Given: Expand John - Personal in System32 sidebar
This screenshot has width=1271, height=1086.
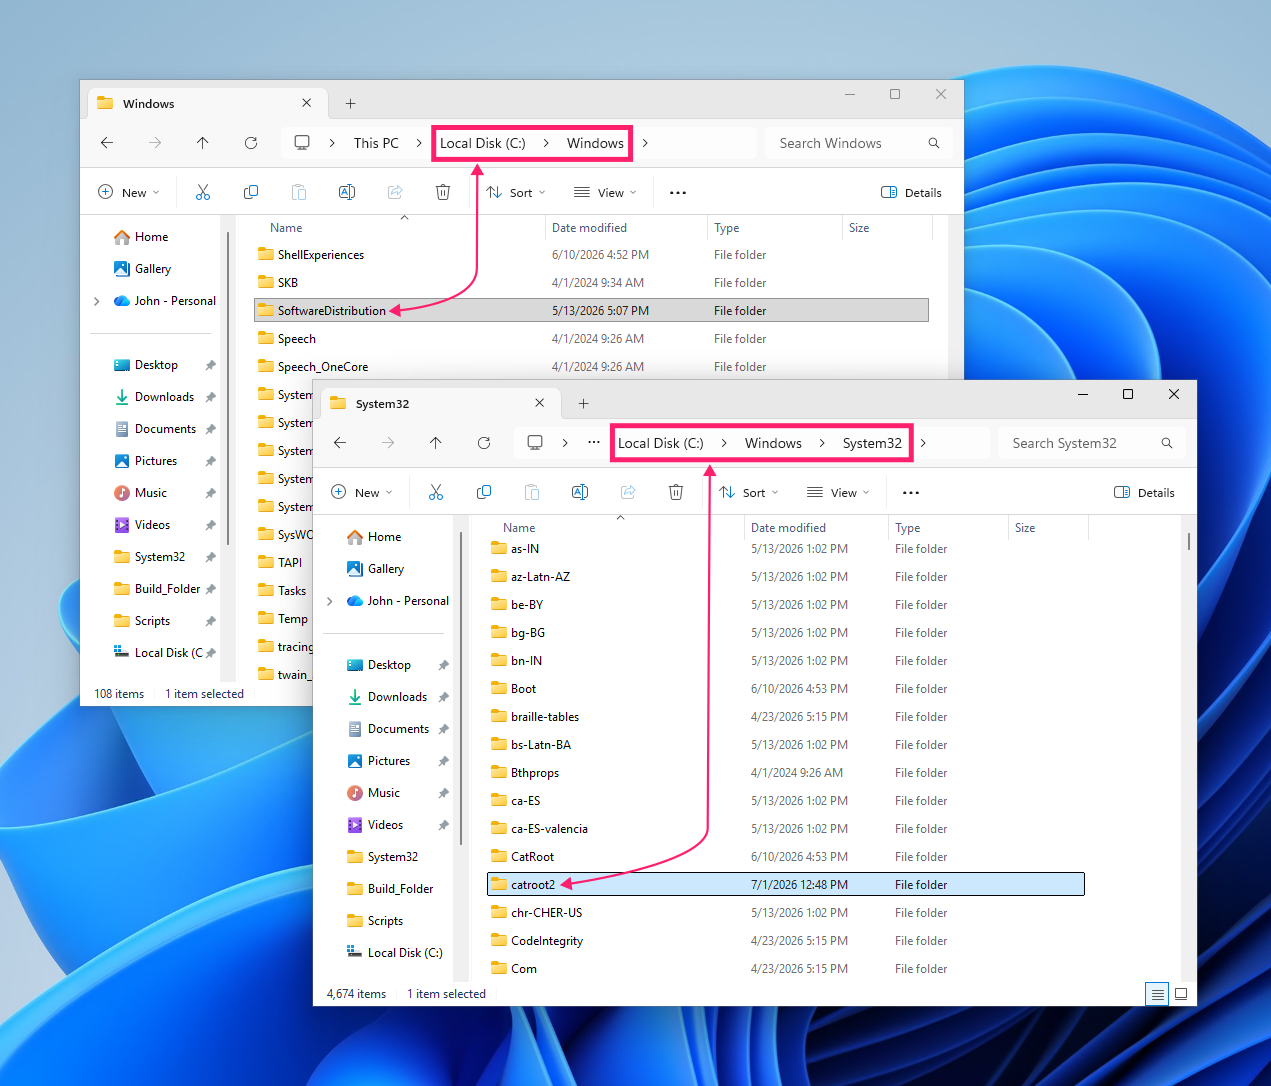Looking at the screenshot, I should [x=330, y=601].
